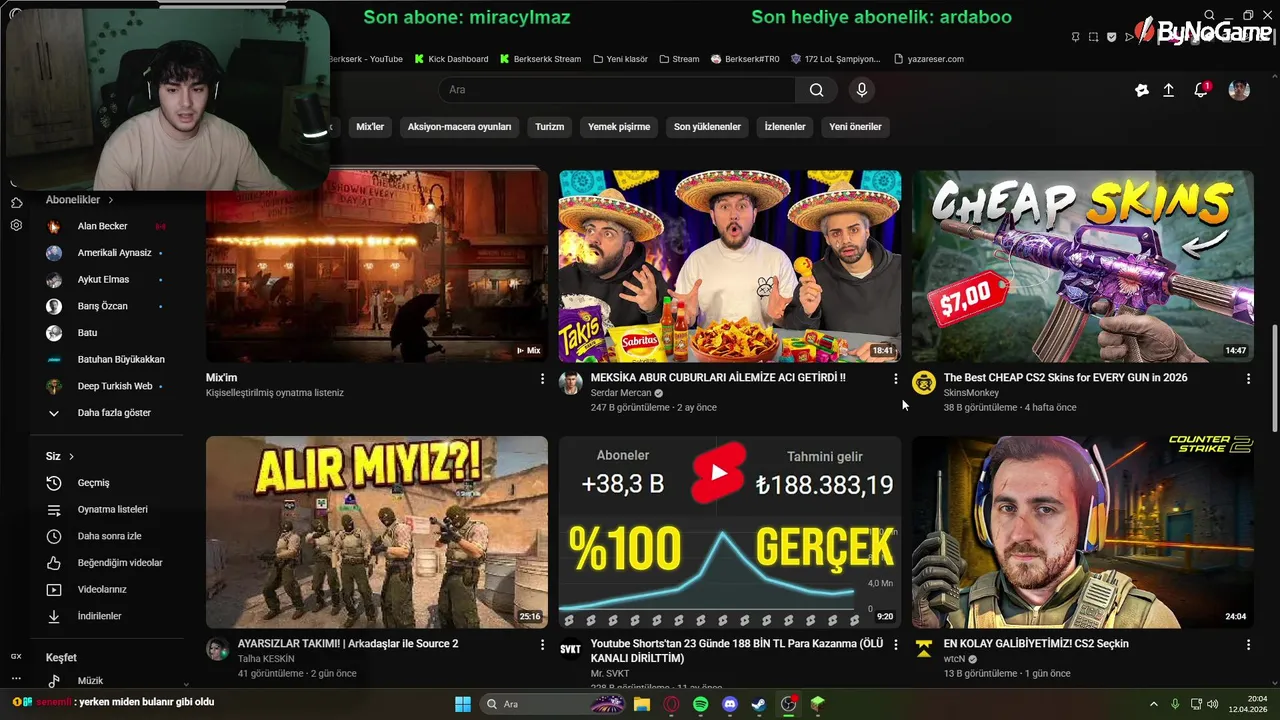Open Mr. SVKT channel avatar

571,649
